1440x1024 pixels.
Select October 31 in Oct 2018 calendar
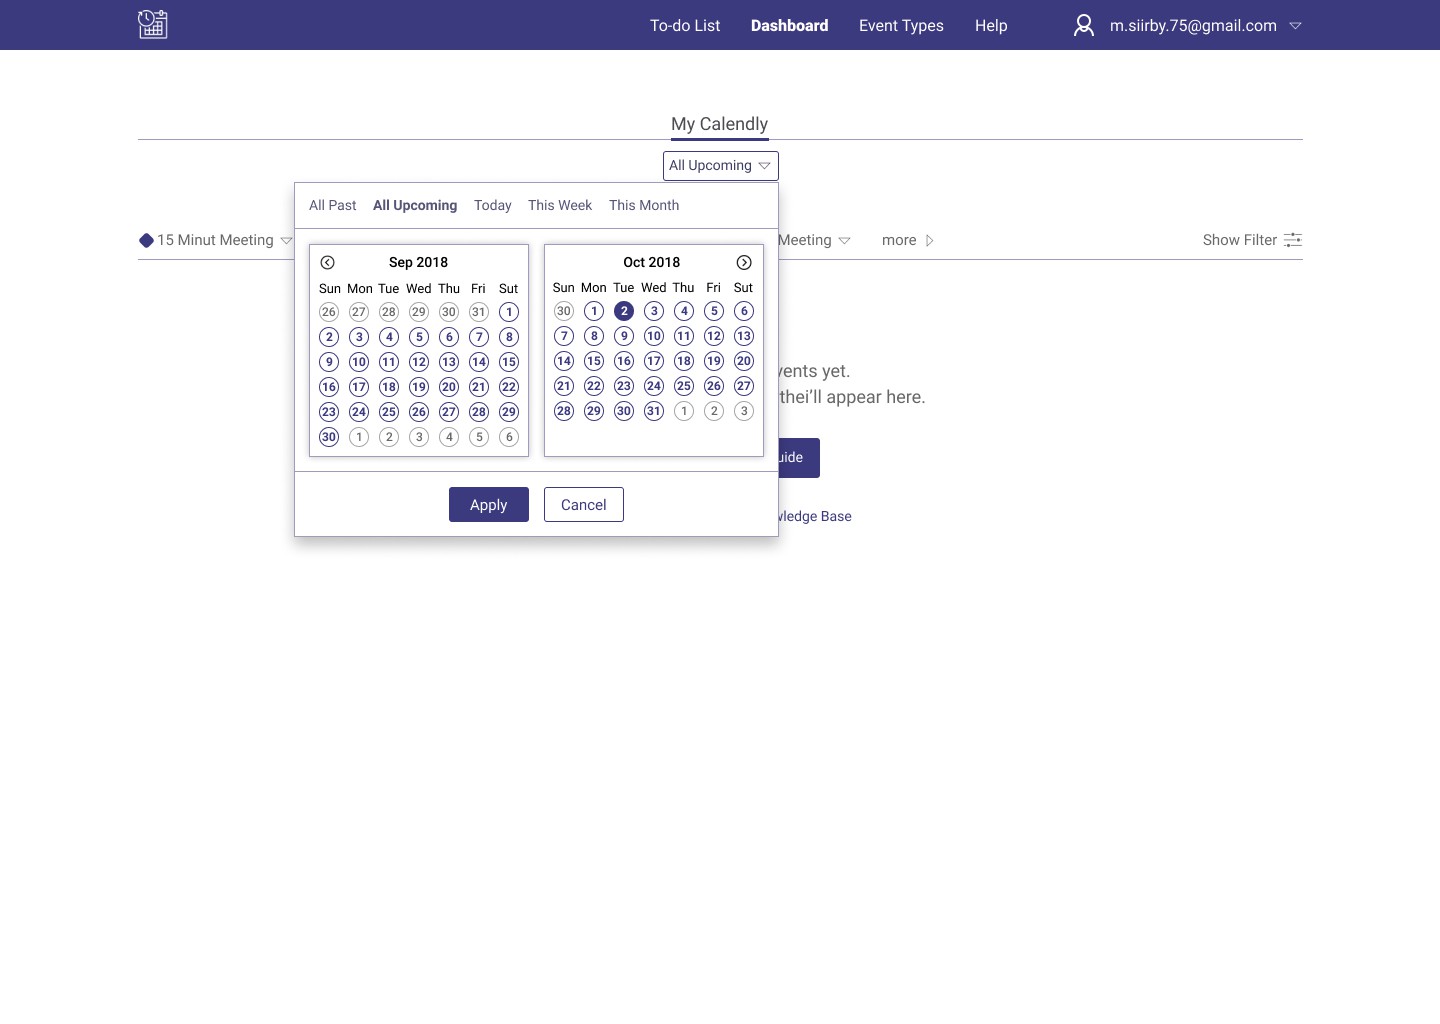(x=654, y=411)
